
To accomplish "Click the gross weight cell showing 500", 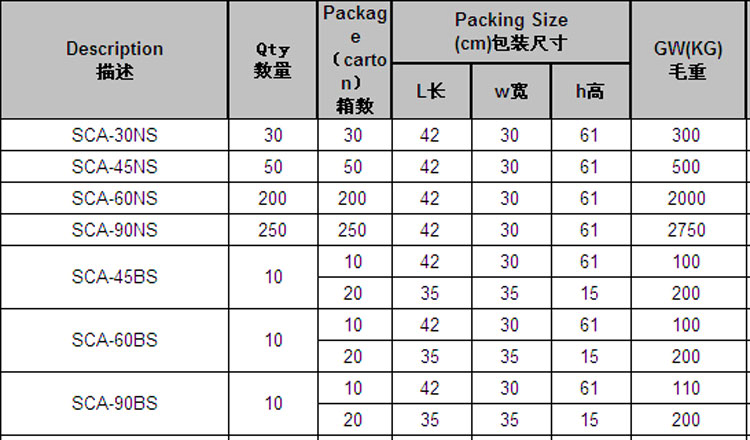I will [686, 166].
